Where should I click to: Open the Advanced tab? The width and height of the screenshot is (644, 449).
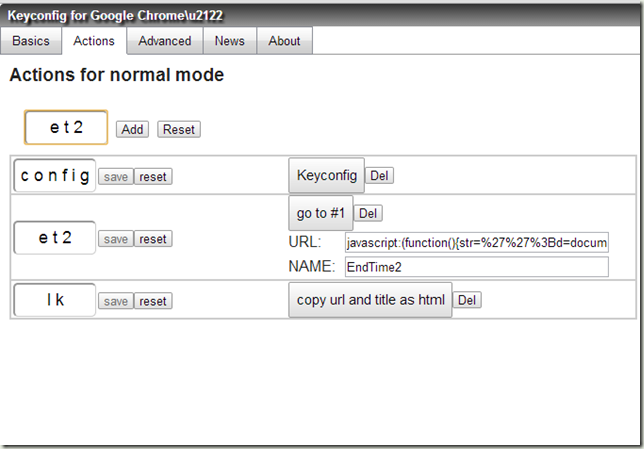coord(165,41)
